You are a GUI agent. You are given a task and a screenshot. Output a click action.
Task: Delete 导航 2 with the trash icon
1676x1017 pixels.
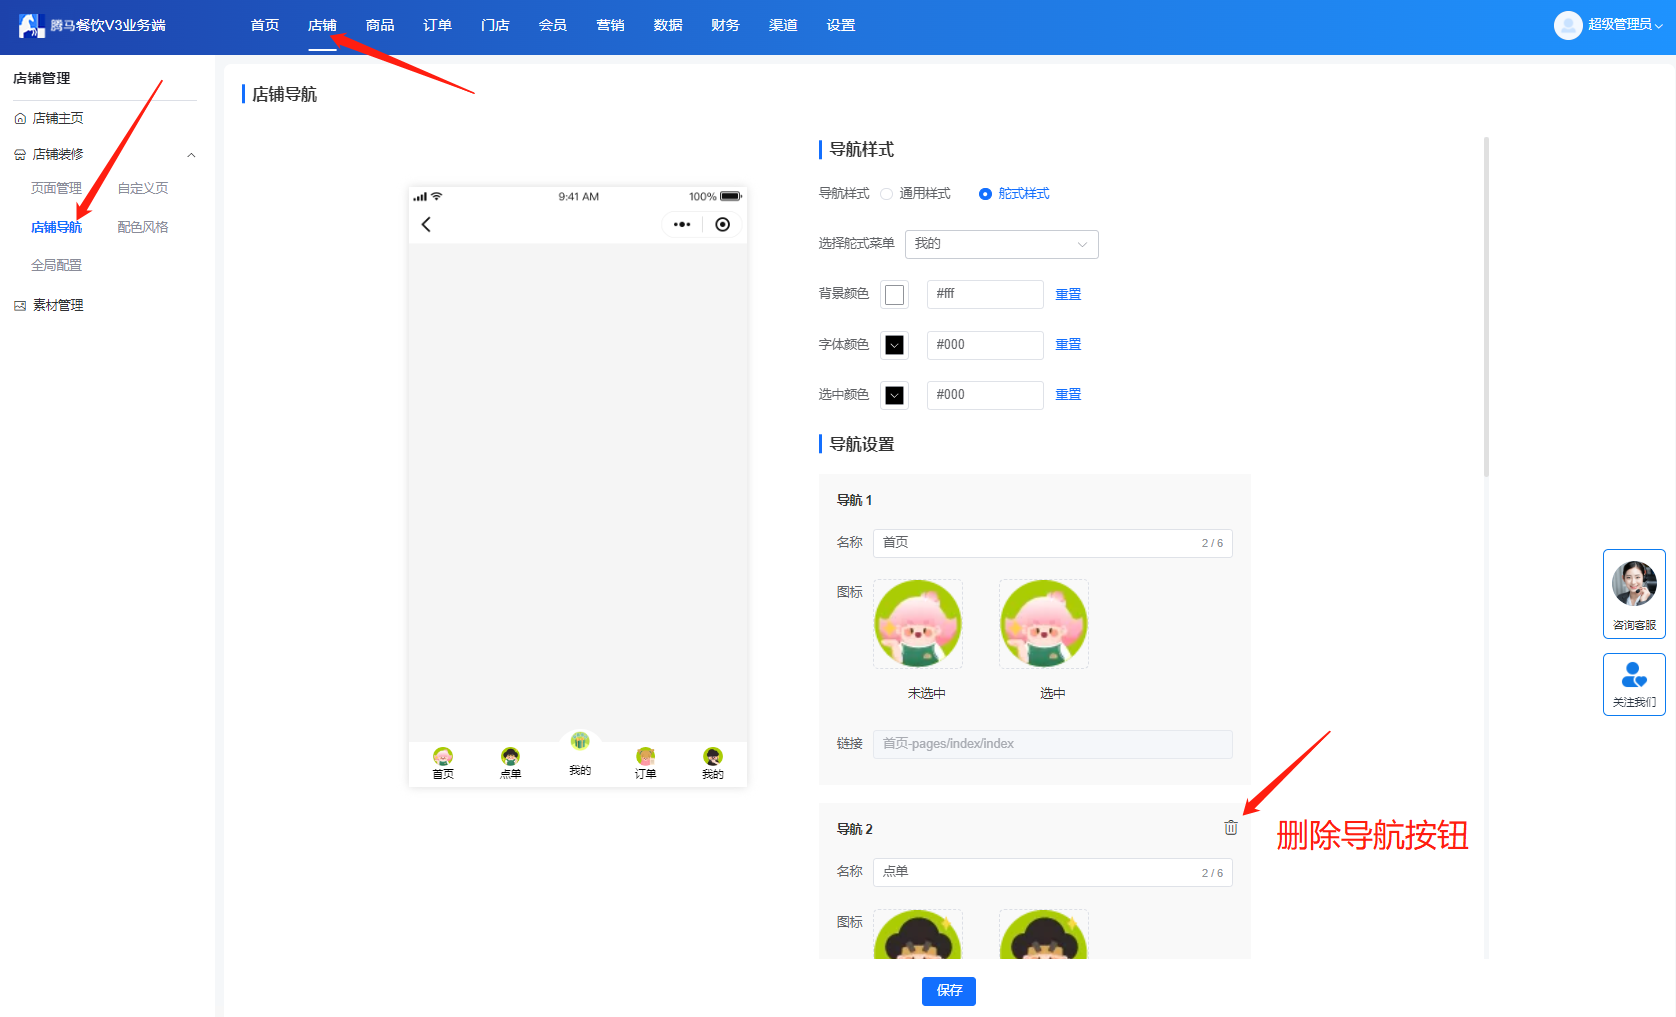[x=1231, y=827]
